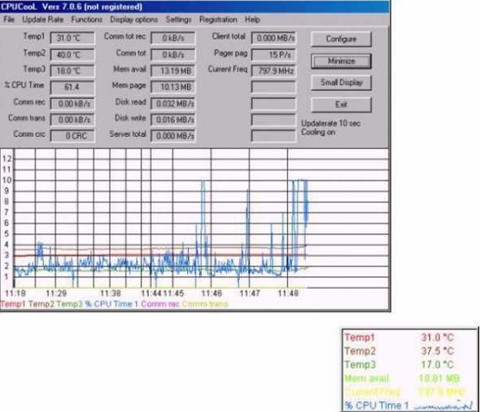Viewport: 480px width, 412px height.
Task: Click the CPUCool title bar
Action: pyautogui.click(x=195, y=7)
